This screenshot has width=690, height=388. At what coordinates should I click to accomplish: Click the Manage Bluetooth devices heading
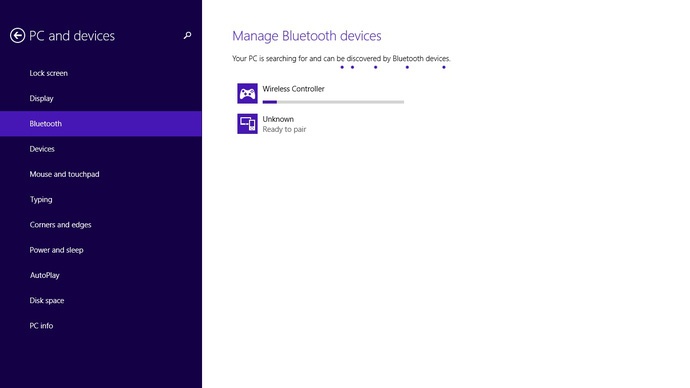pos(307,36)
